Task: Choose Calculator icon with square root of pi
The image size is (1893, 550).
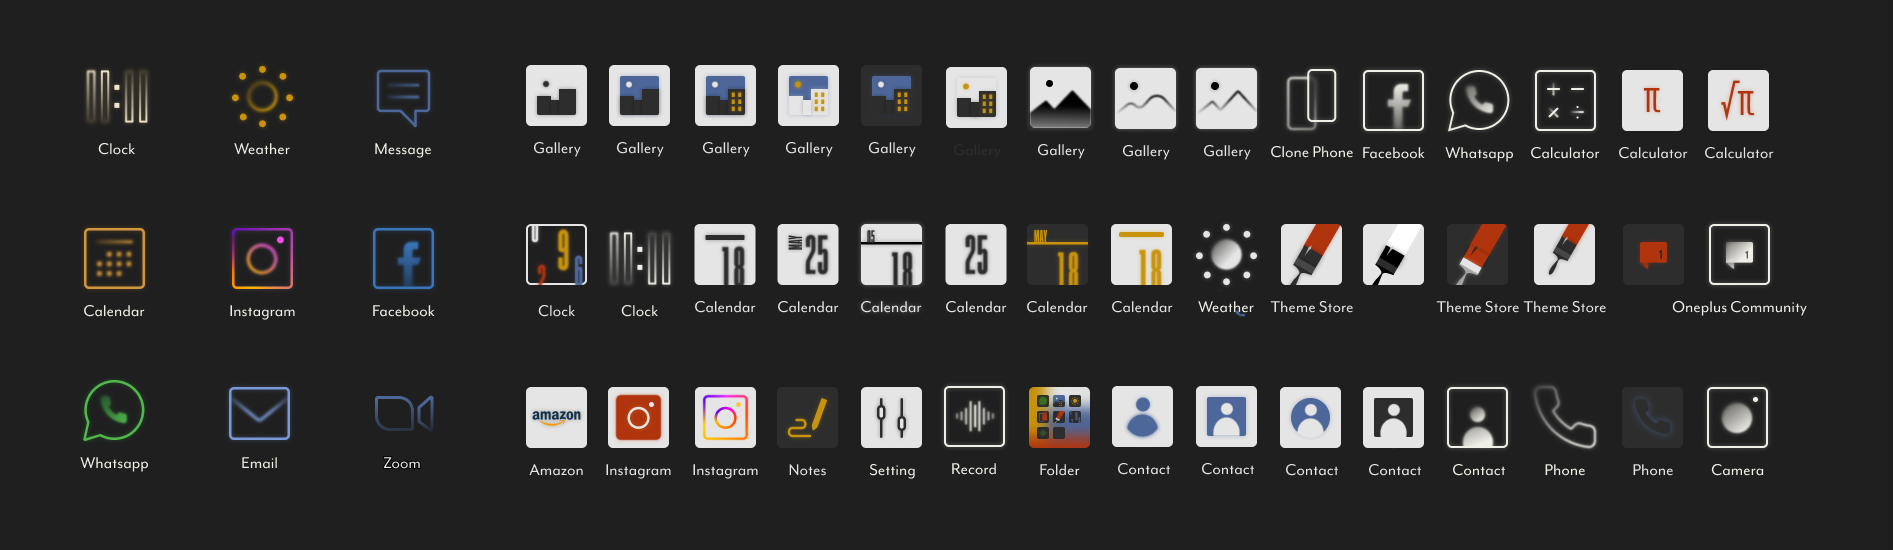Action: [x=1739, y=100]
